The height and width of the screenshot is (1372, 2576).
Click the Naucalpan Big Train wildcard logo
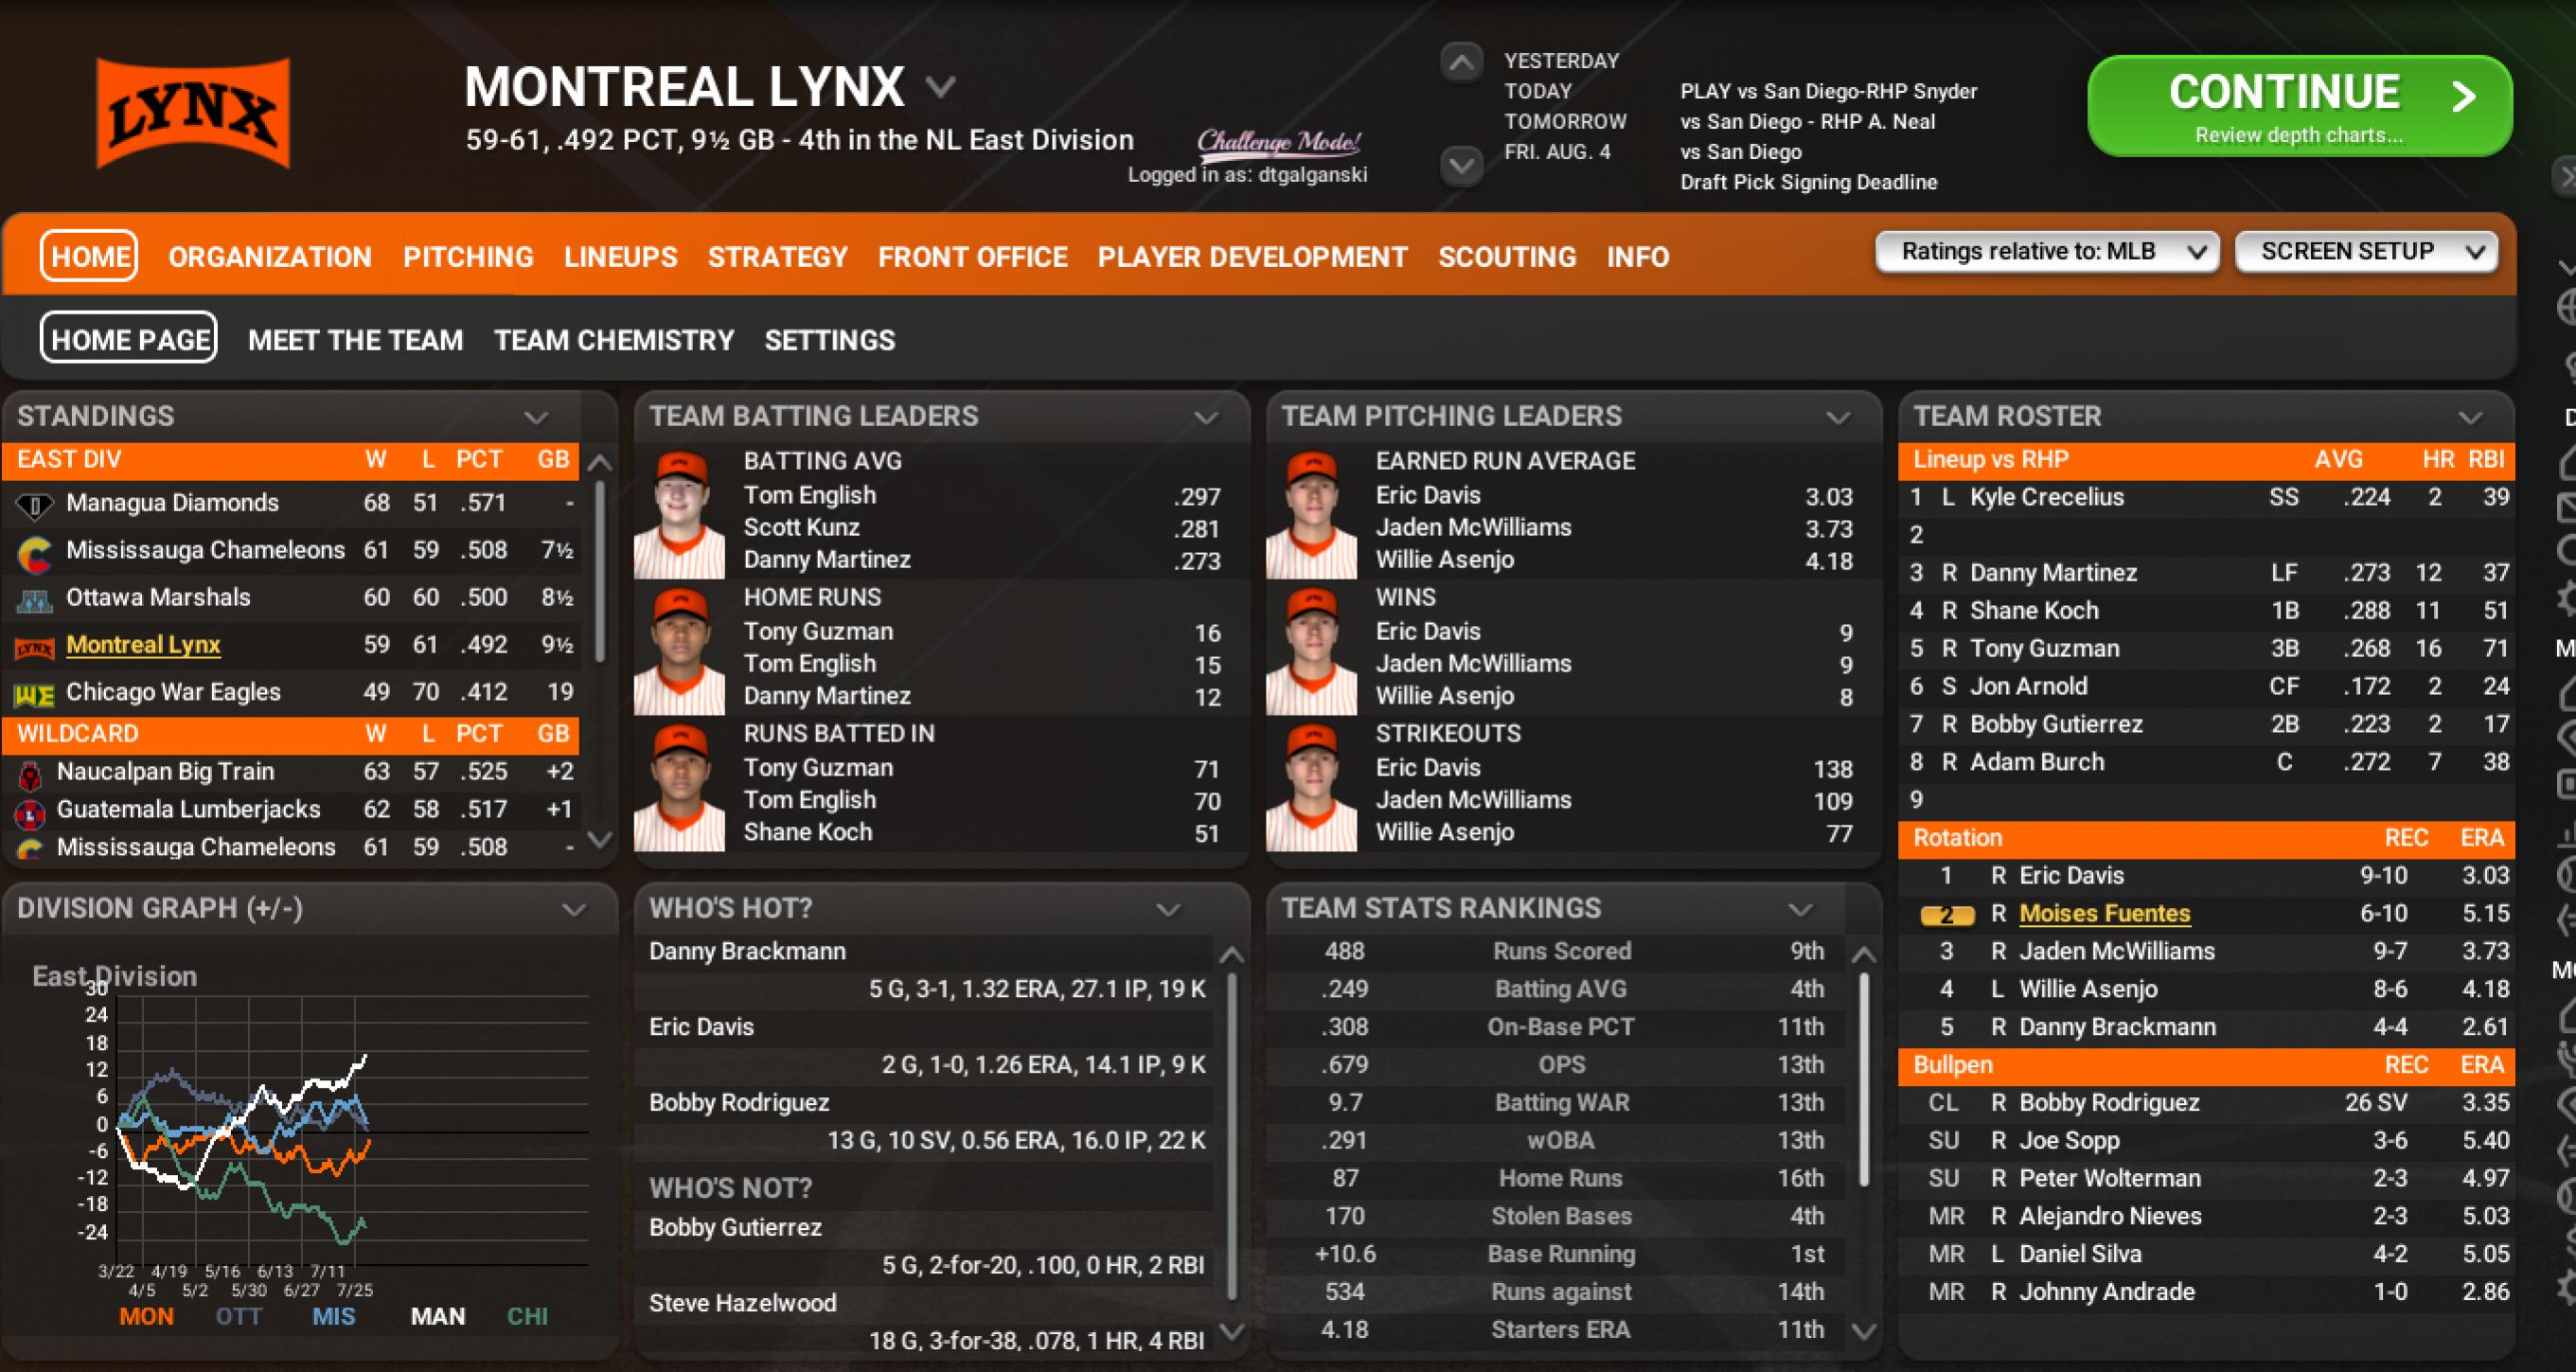pos(30,773)
